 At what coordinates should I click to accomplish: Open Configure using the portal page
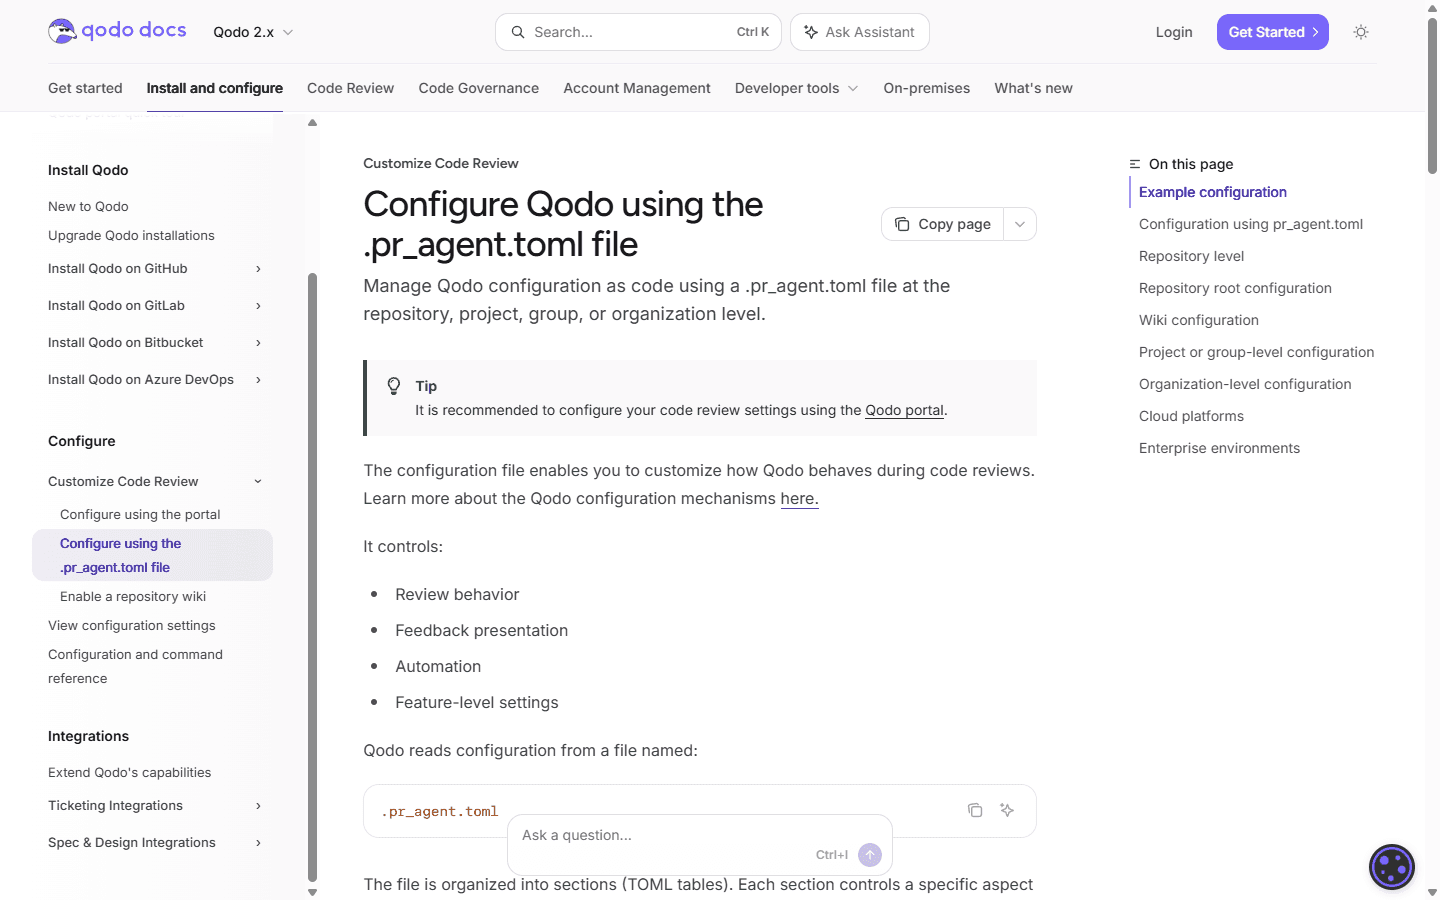(140, 514)
